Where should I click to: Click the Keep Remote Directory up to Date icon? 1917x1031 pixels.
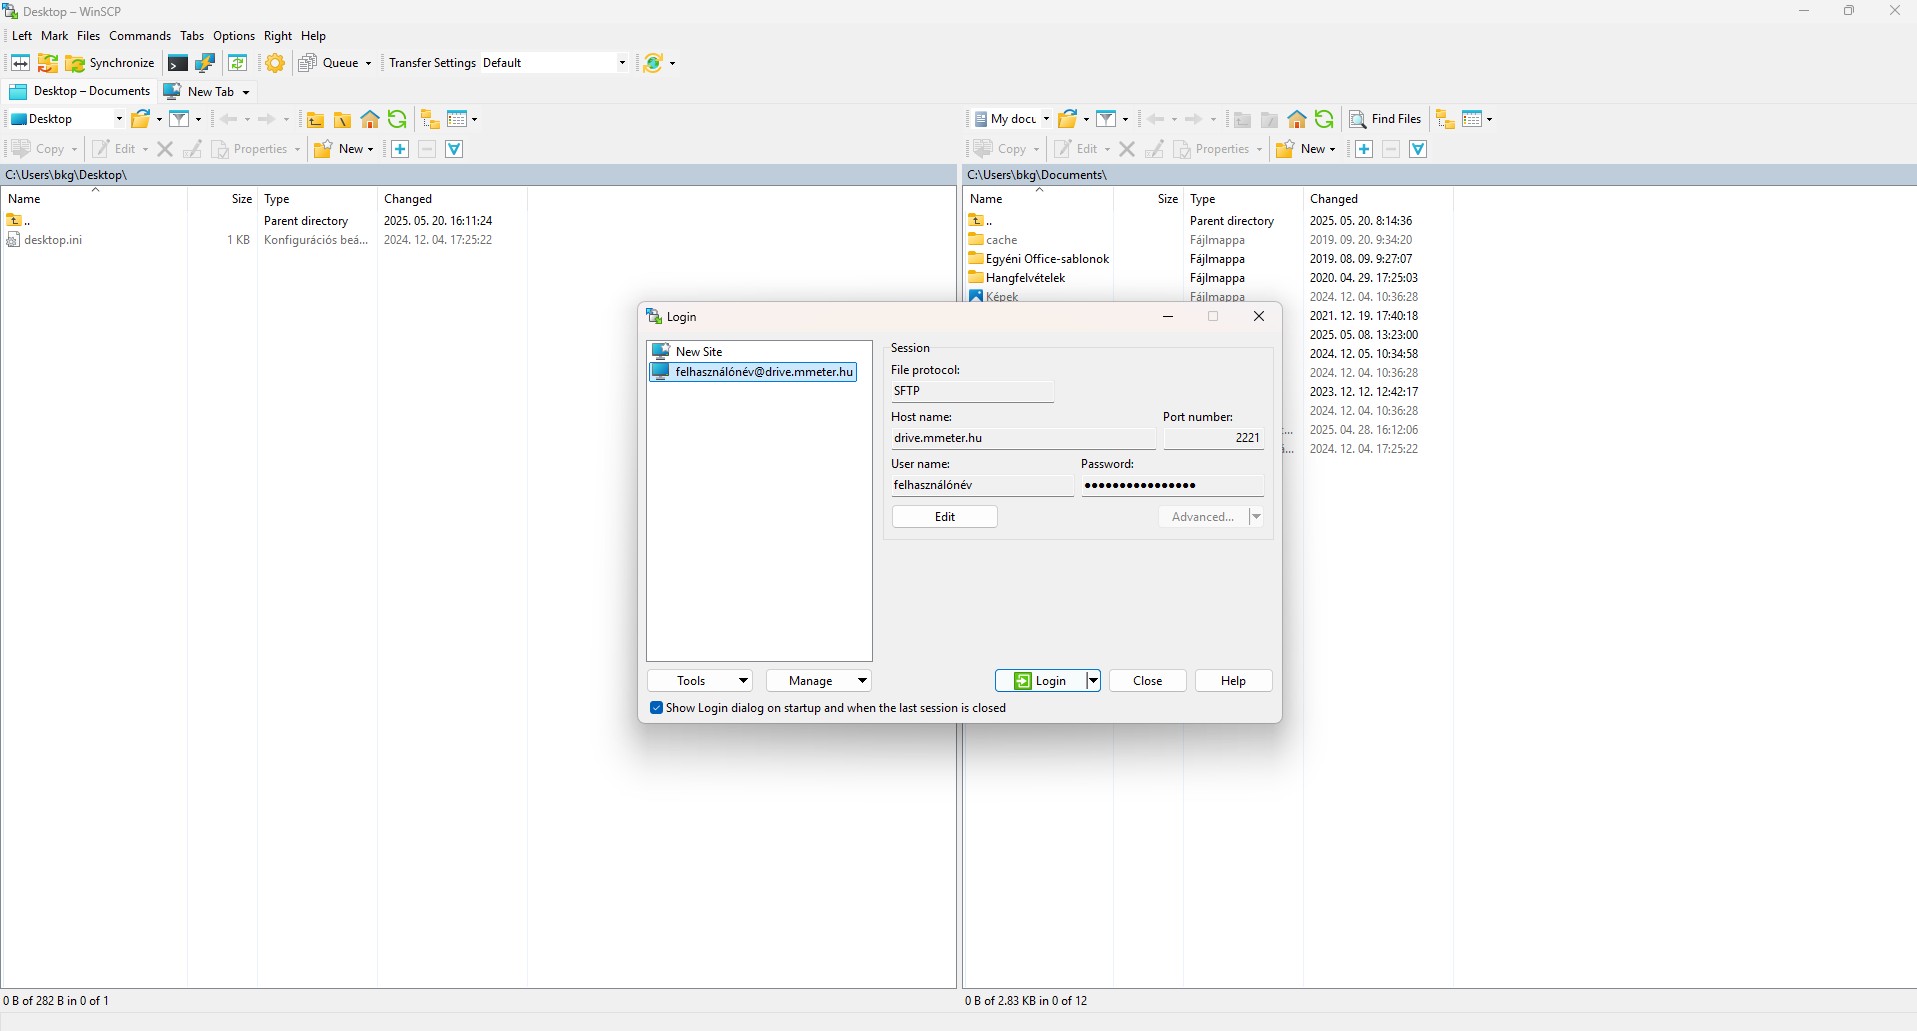(x=48, y=63)
